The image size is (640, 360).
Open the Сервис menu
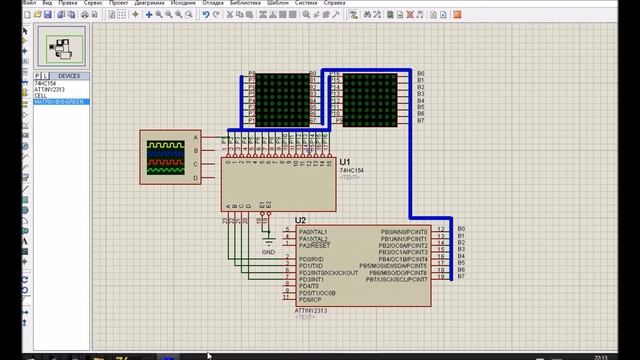tap(93, 3)
